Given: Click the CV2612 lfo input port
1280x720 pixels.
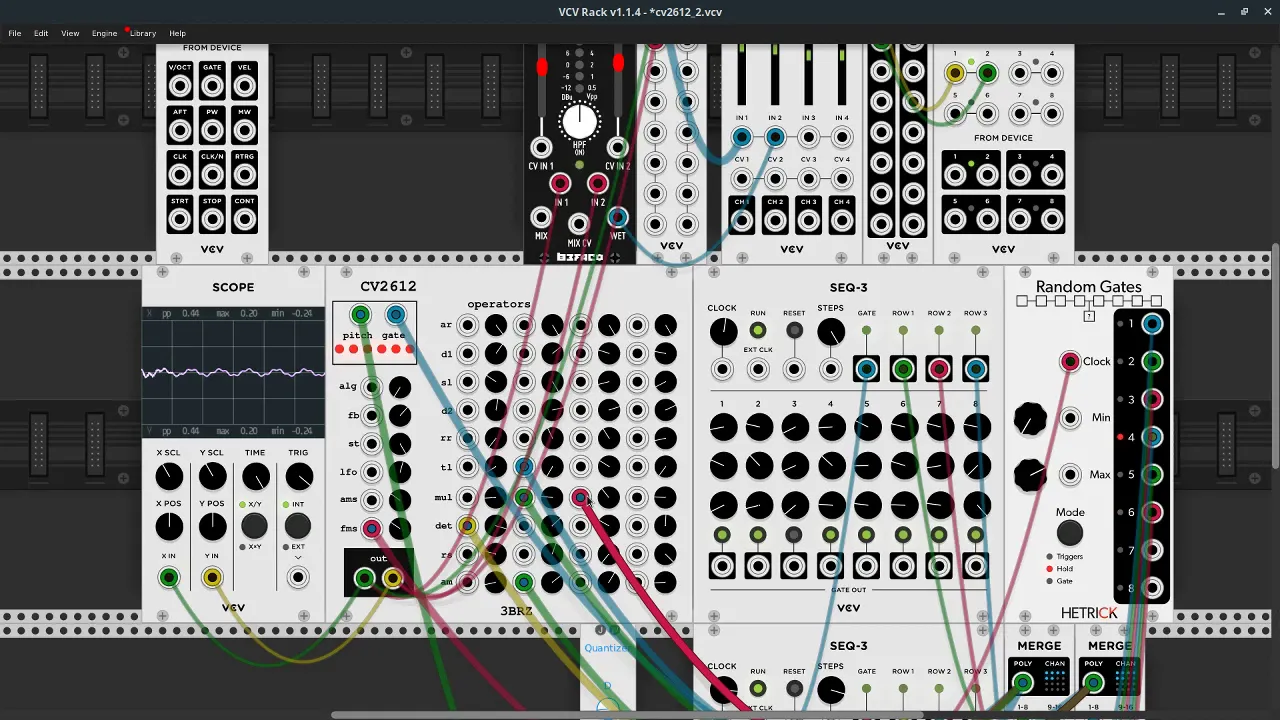Looking at the screenshot, I should [x=372, y=472].
